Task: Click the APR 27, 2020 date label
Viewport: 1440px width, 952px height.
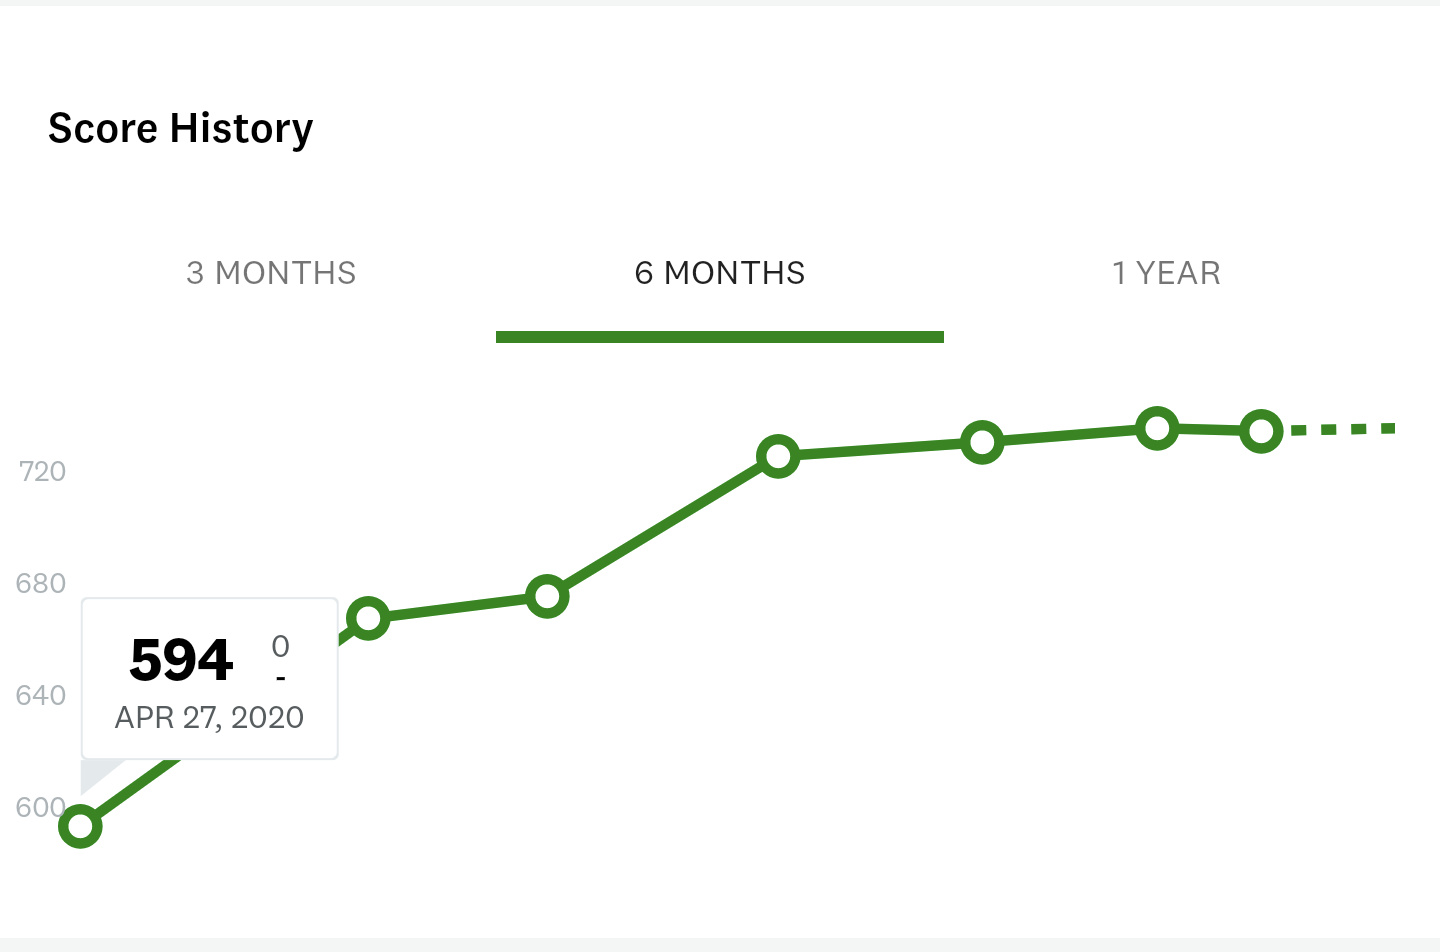Action: pos(209,717)
